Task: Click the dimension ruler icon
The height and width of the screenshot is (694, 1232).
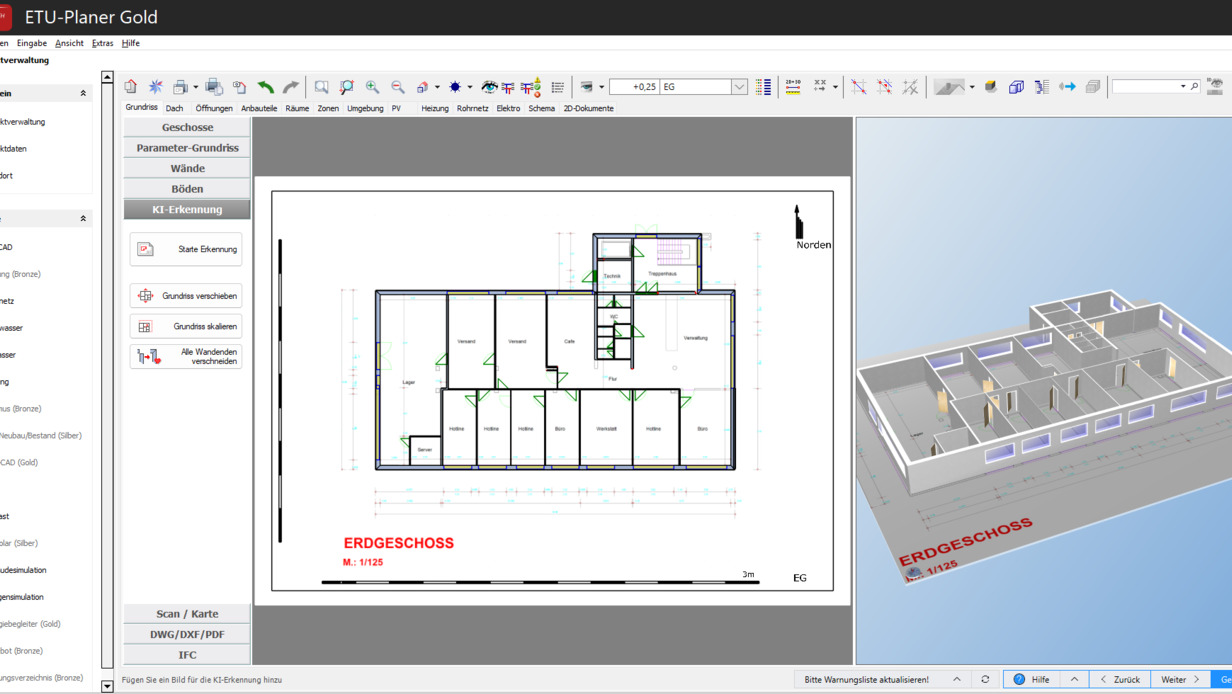Action: tap(793, 87)
